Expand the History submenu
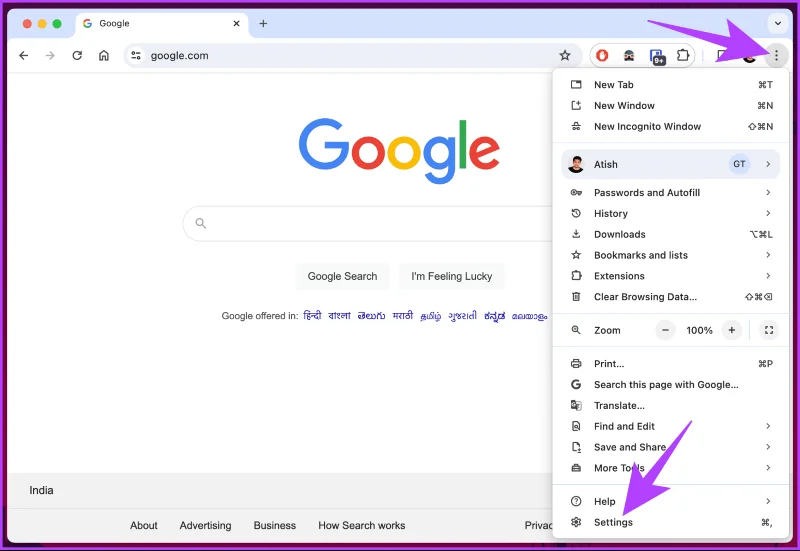Viewport: 800px width, 551px height. [671, 213]
